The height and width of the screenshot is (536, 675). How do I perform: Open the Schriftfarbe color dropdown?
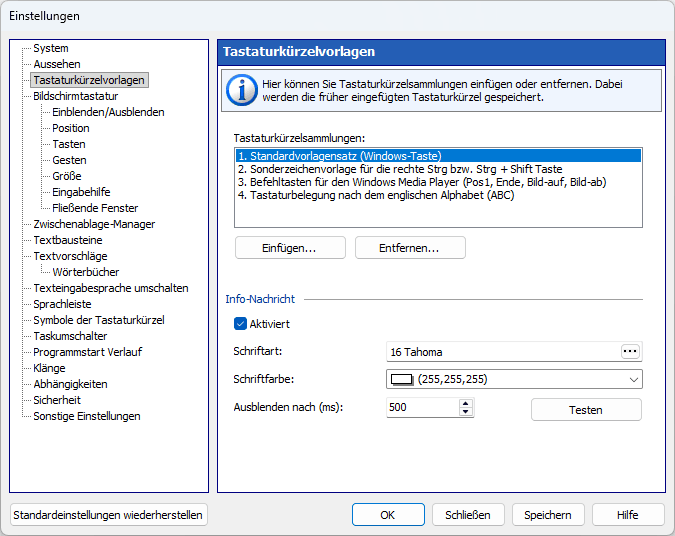click(x=633, y=380)
